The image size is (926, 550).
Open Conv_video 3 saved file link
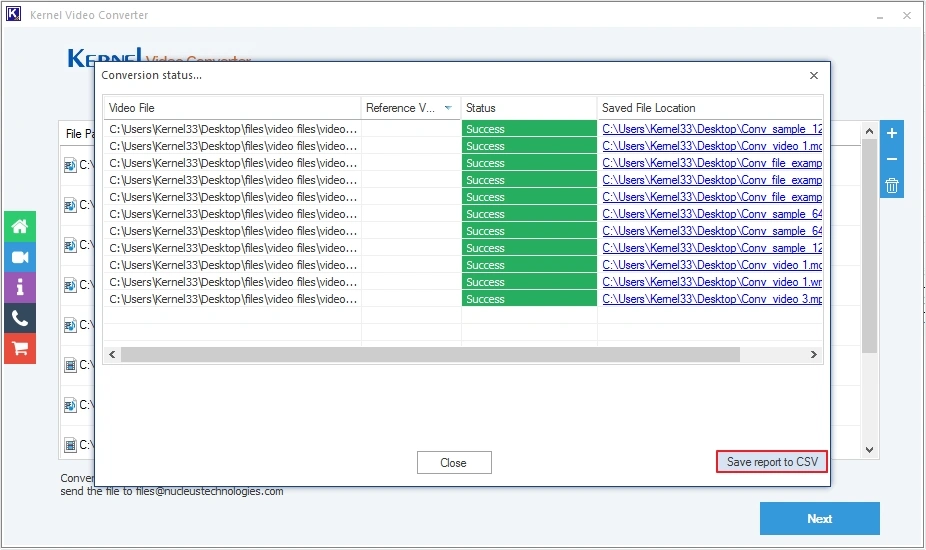coord(712,299)
